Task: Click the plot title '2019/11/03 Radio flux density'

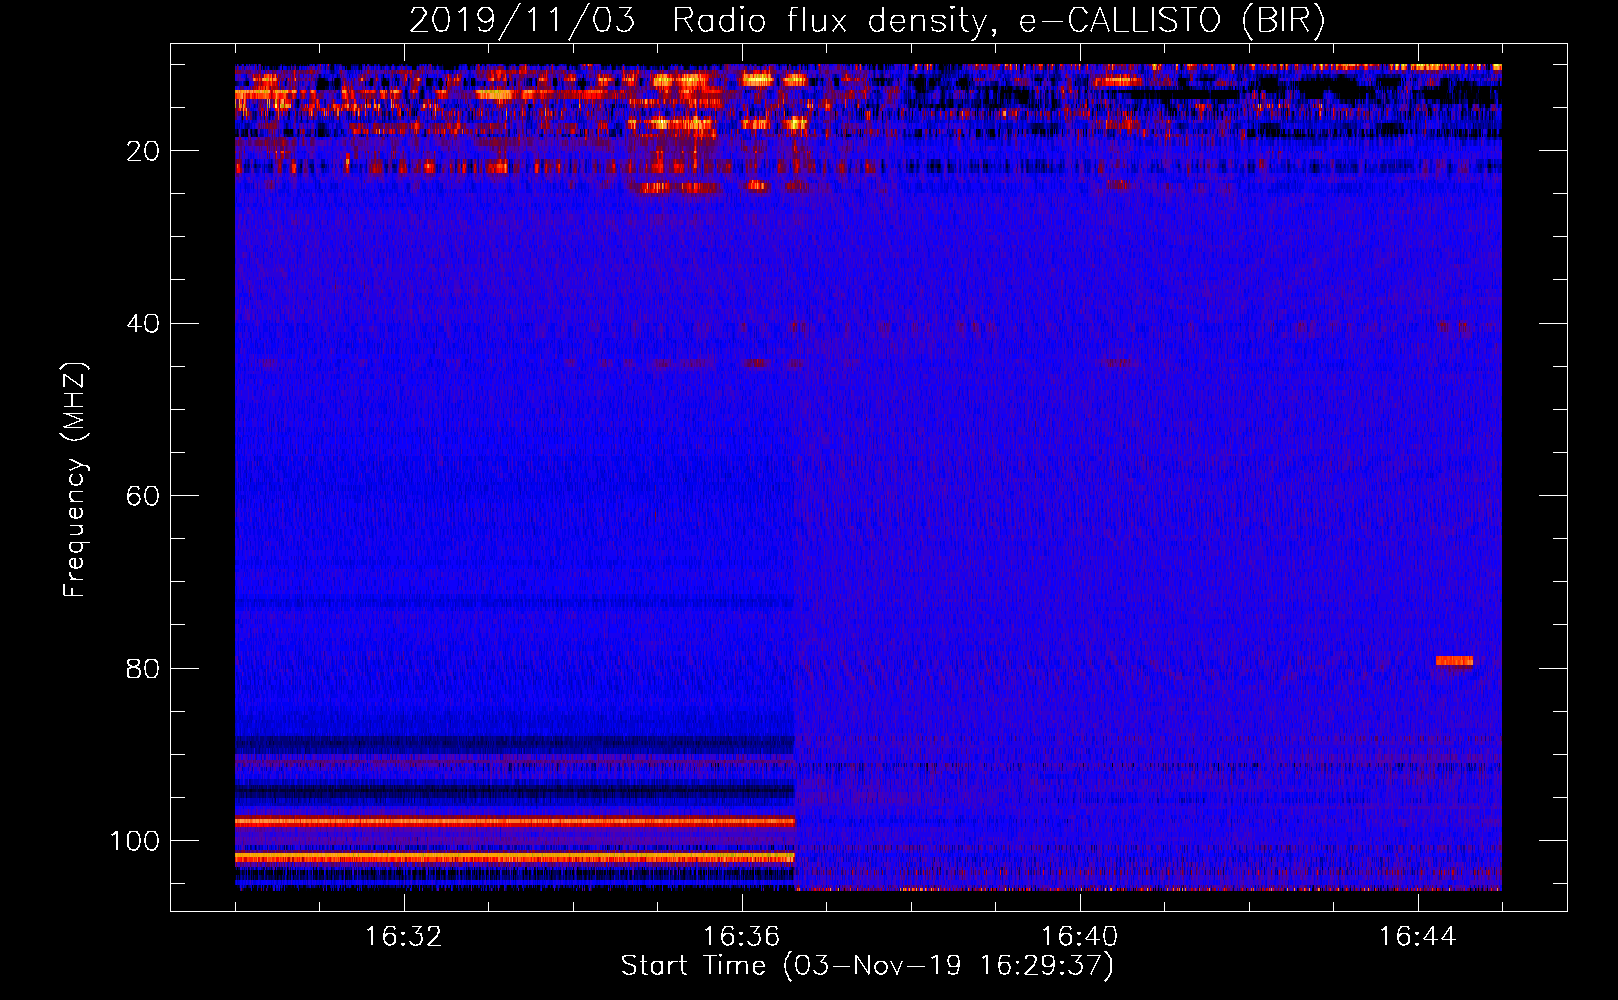Action: point(867,21)
